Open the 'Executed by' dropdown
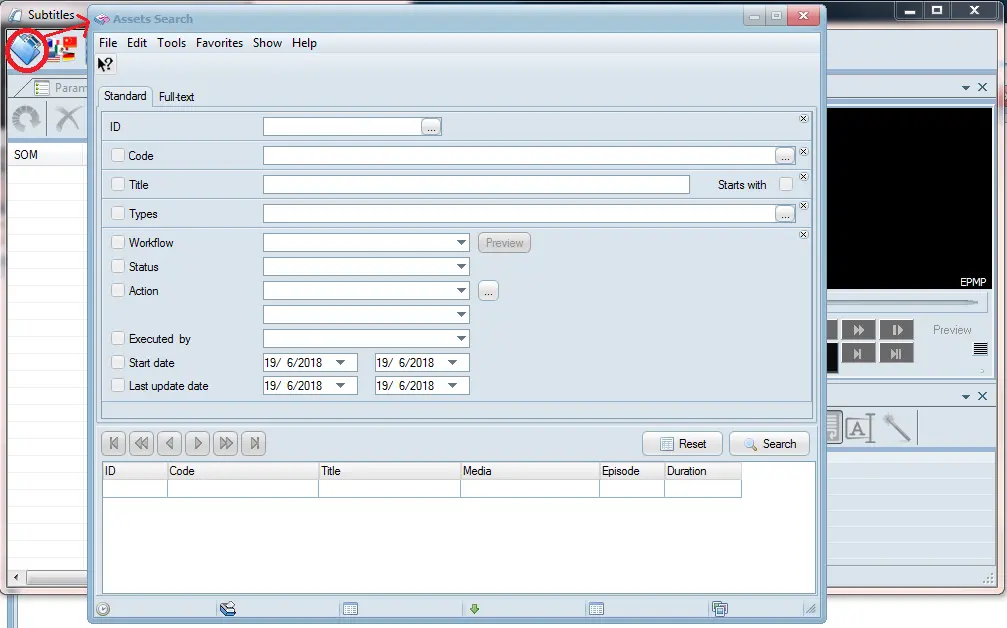Image resolution: width=1007 pixels, height=628 pixels. coord(460,339)
